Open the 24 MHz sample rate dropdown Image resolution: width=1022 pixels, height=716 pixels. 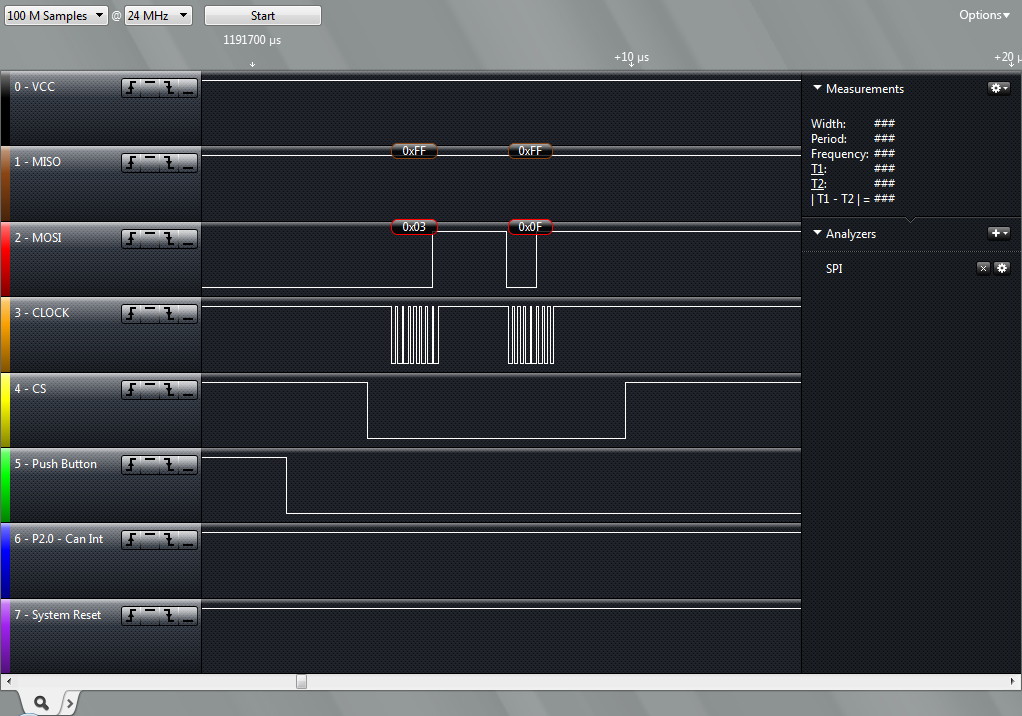coord(158,16)
